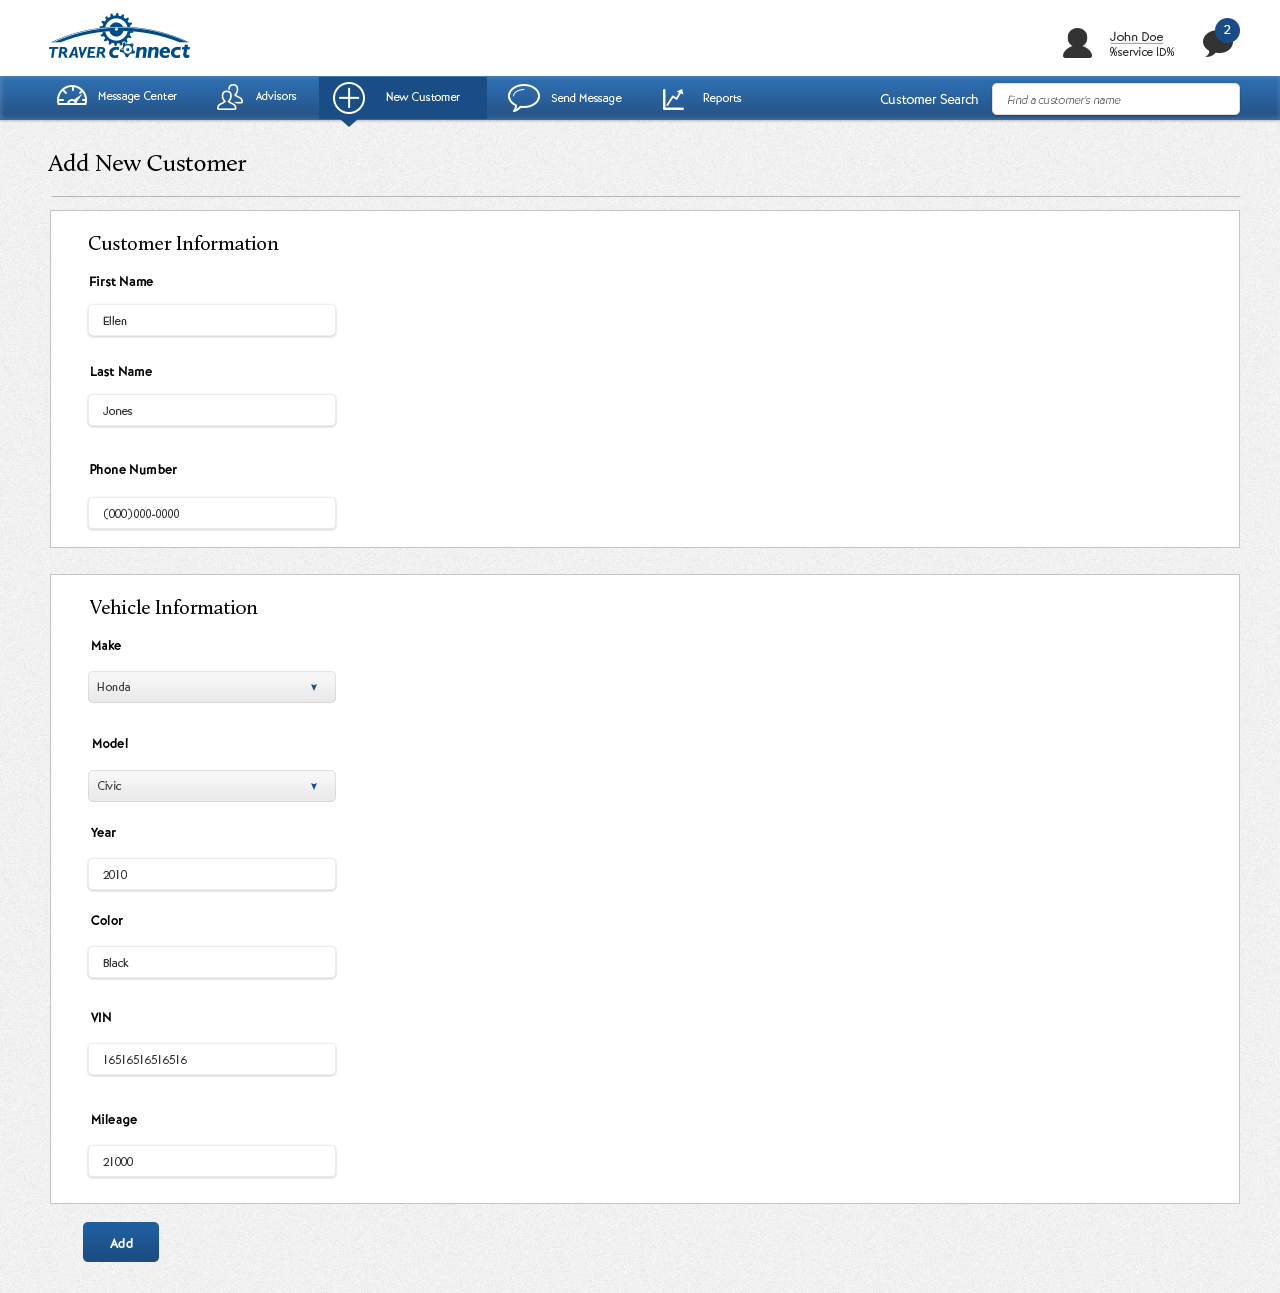1280x1293 pixels.
Task: Click the First Name input field
Action: (x=212, y=321)
